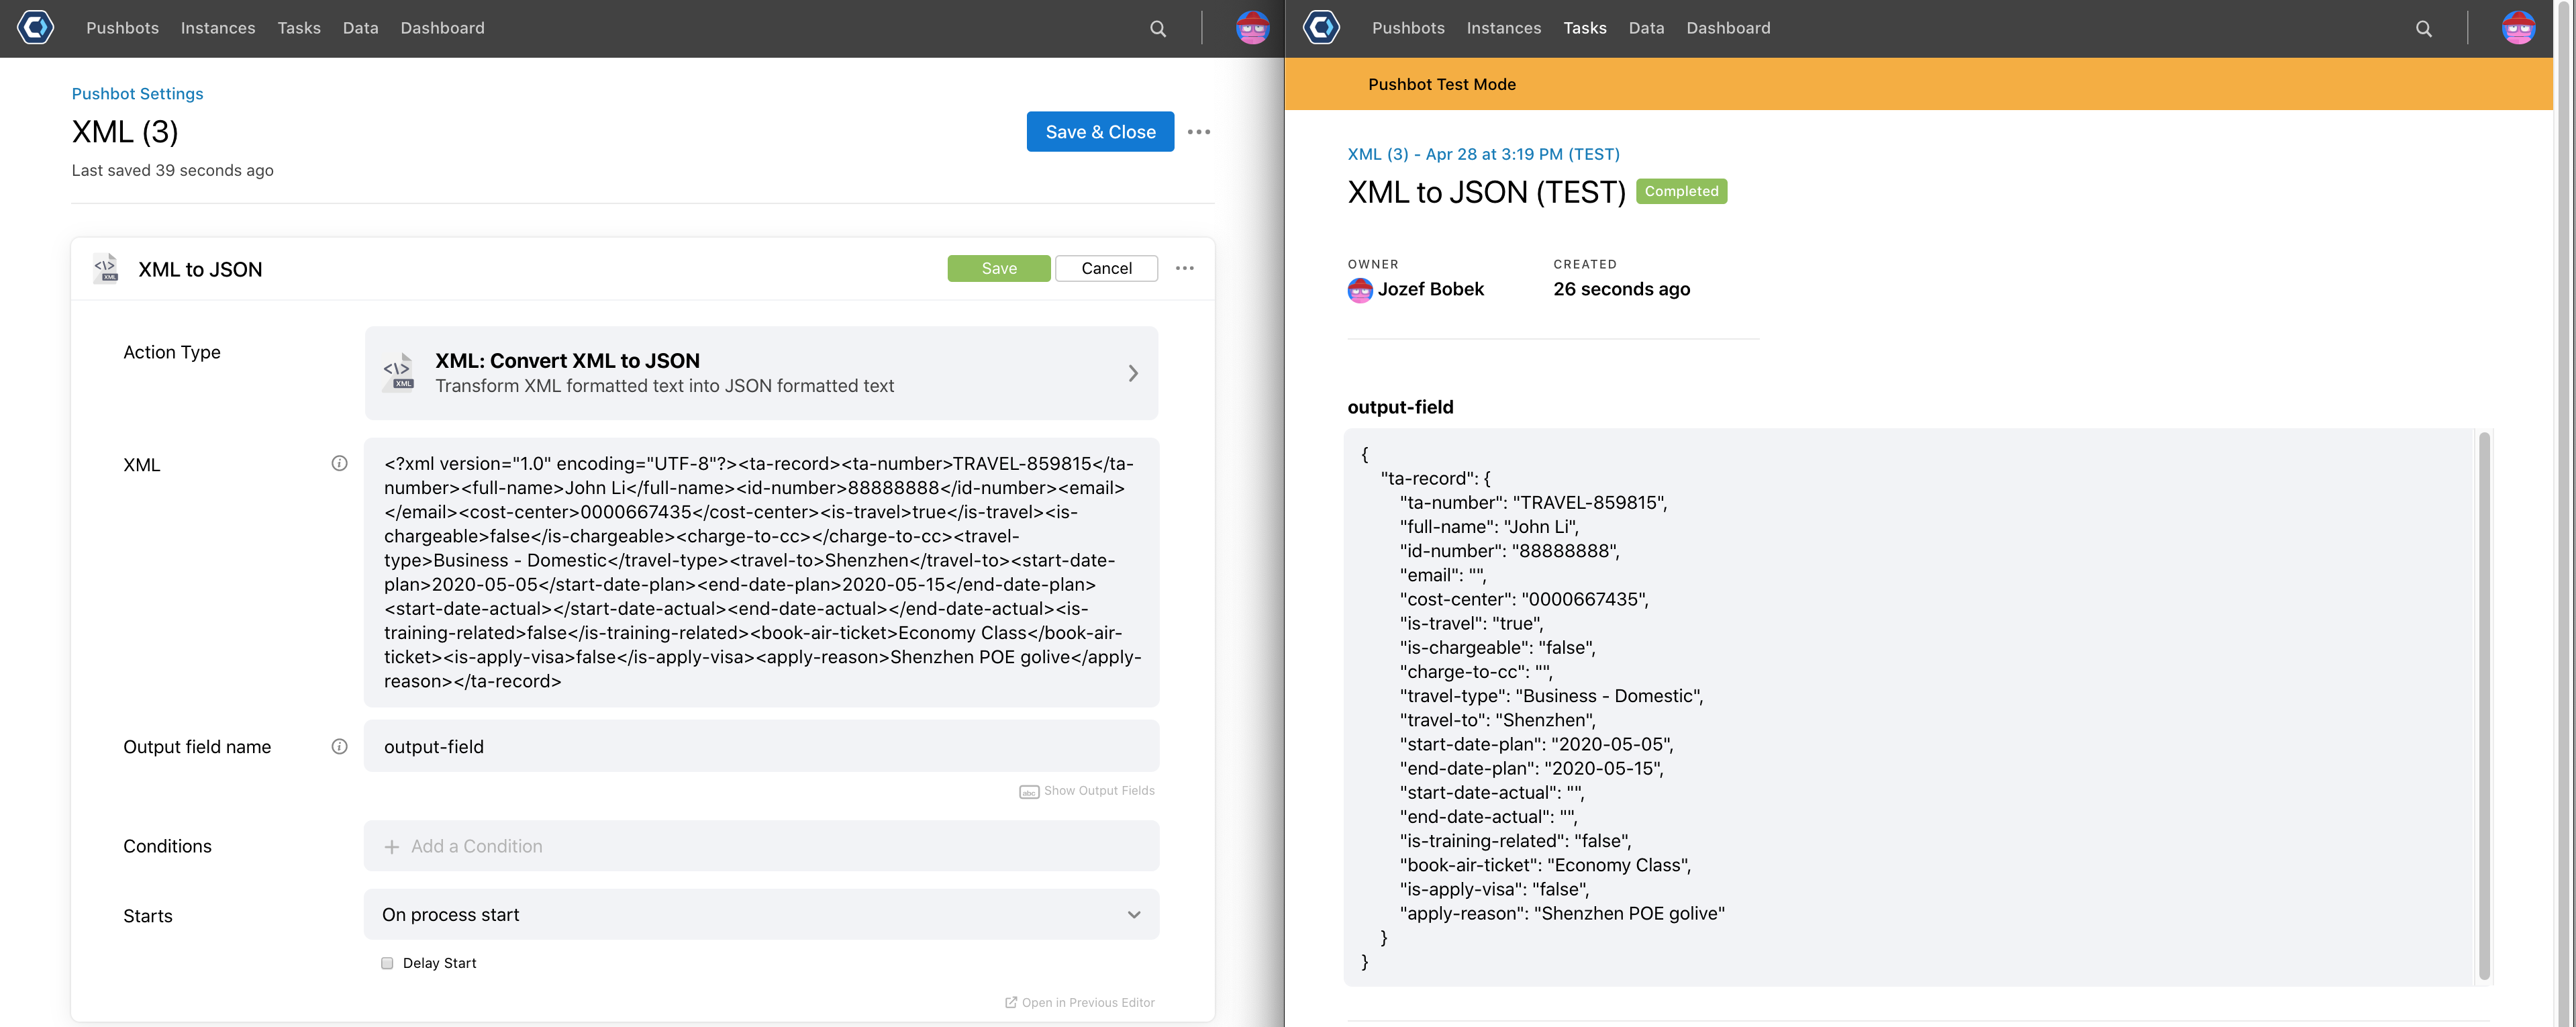
Task: Enable the Delay Start checkbox
Action: (387, 962)
